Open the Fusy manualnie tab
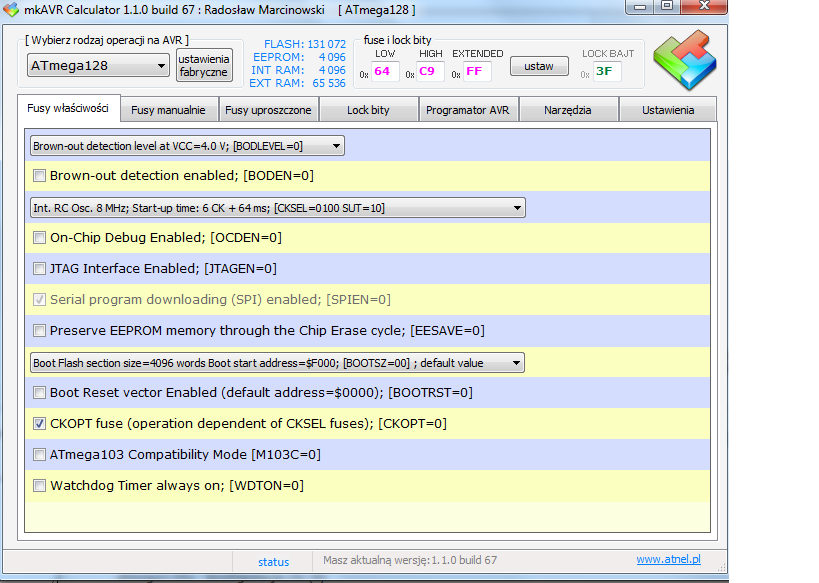This screenshot has height=583, width=819. coord(168,110)
